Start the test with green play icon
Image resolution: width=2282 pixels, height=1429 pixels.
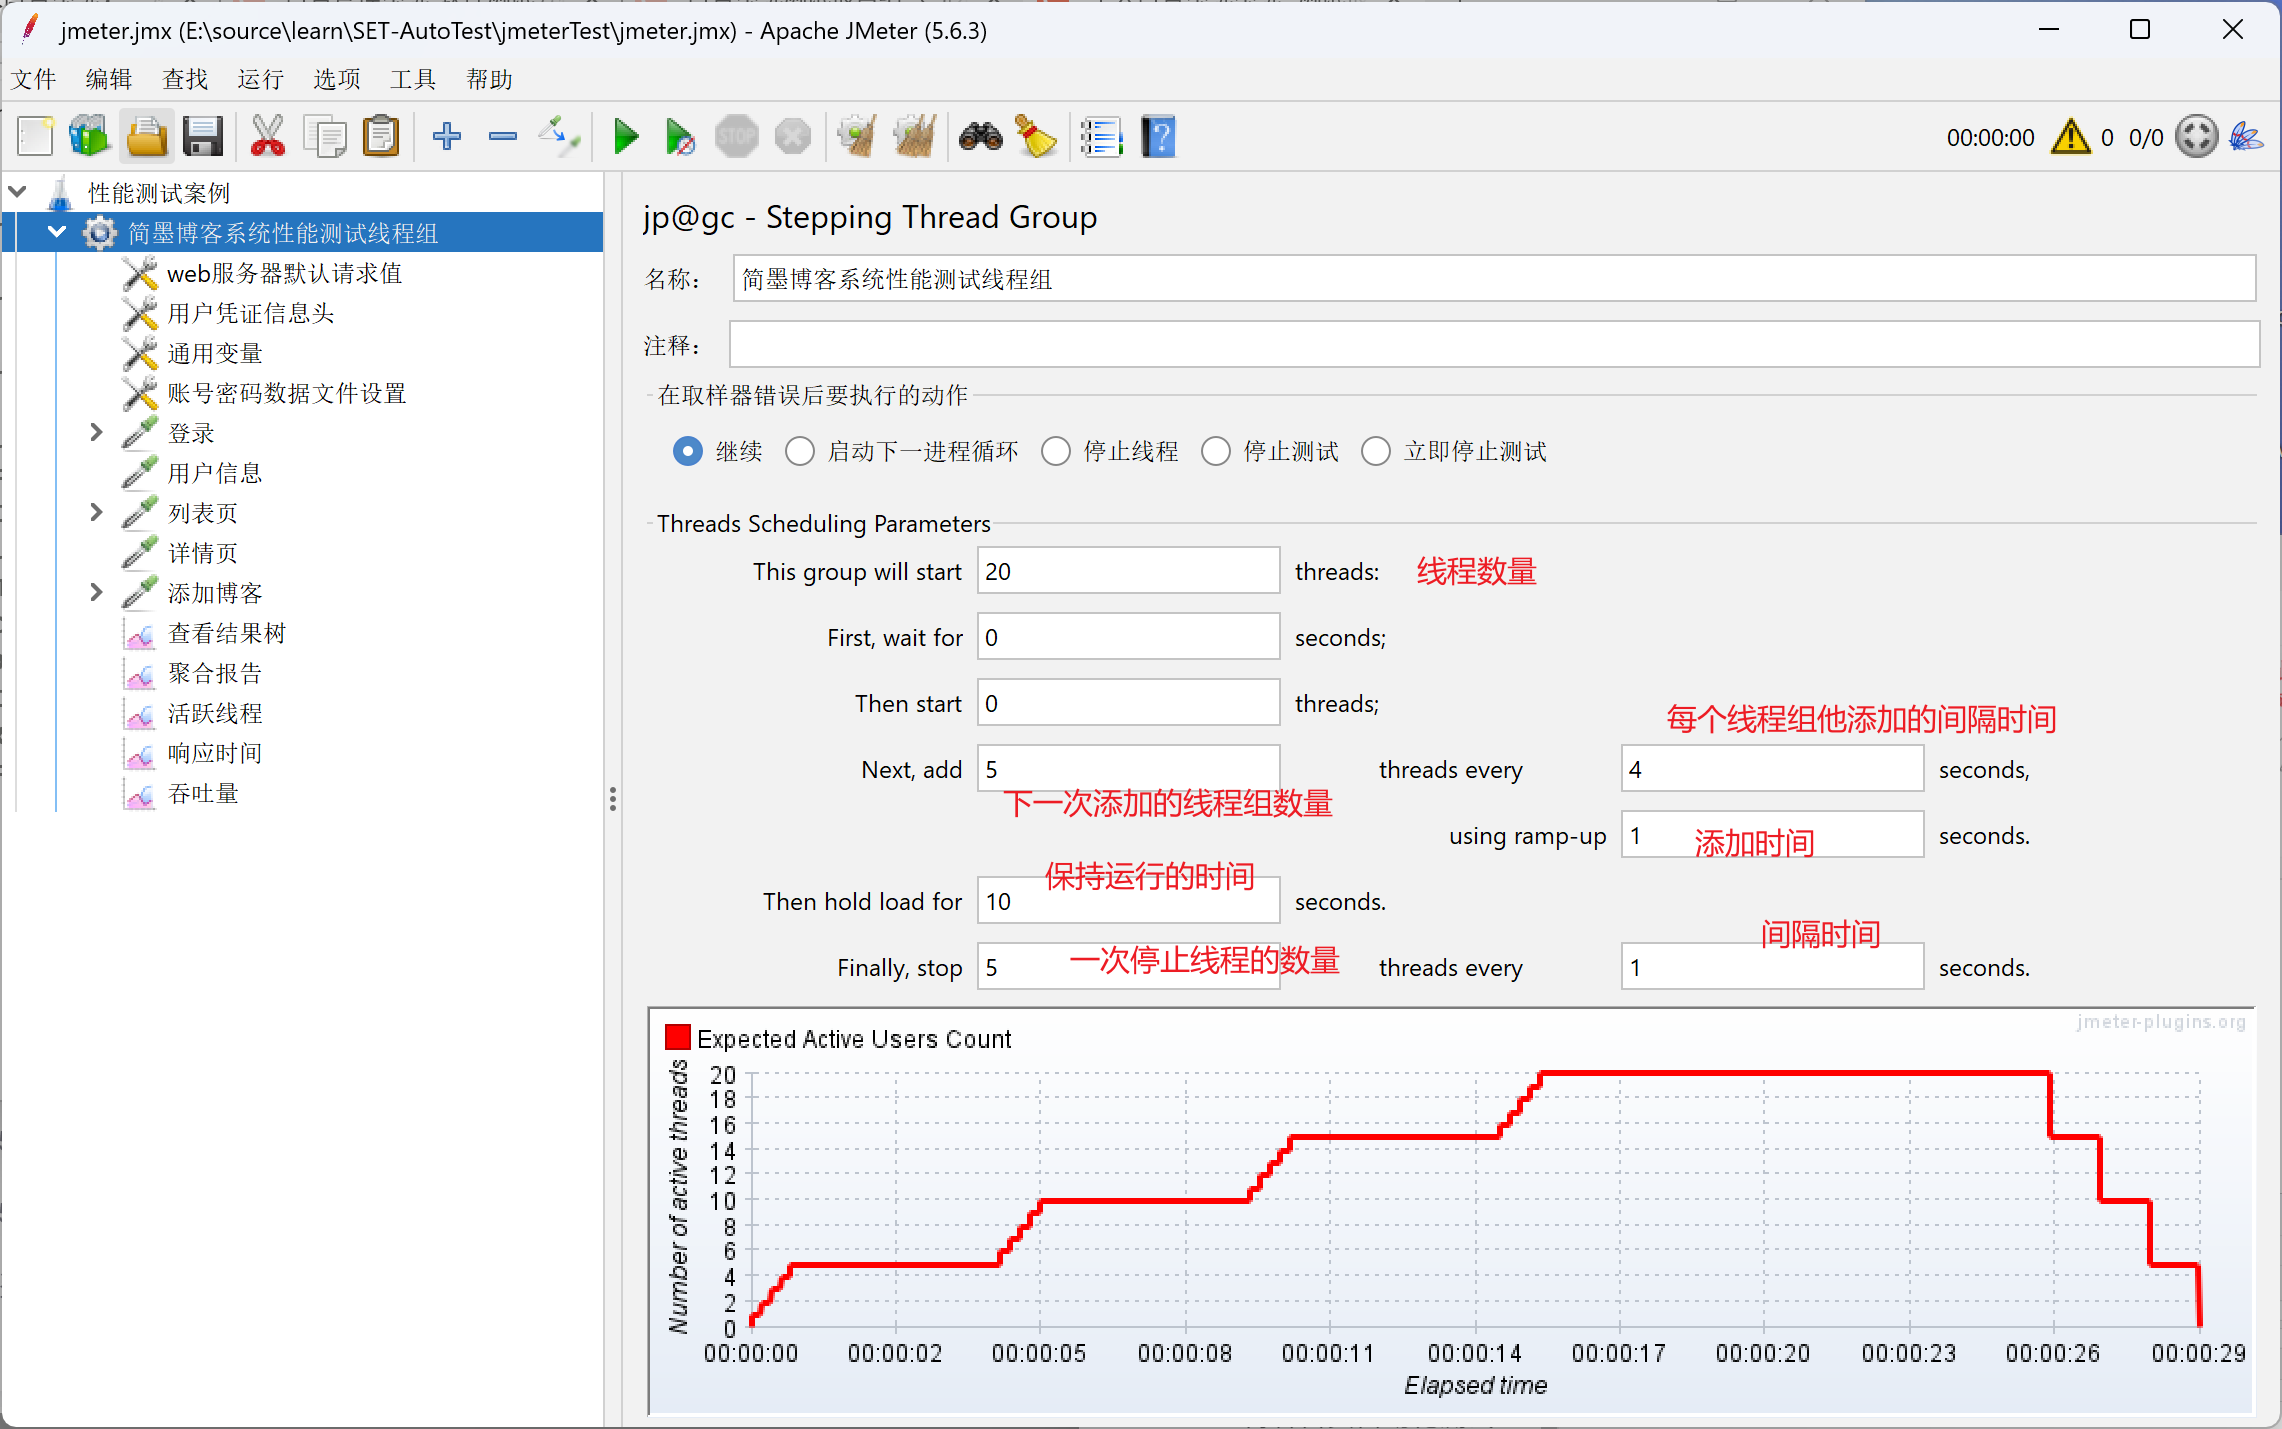point(626,136)
